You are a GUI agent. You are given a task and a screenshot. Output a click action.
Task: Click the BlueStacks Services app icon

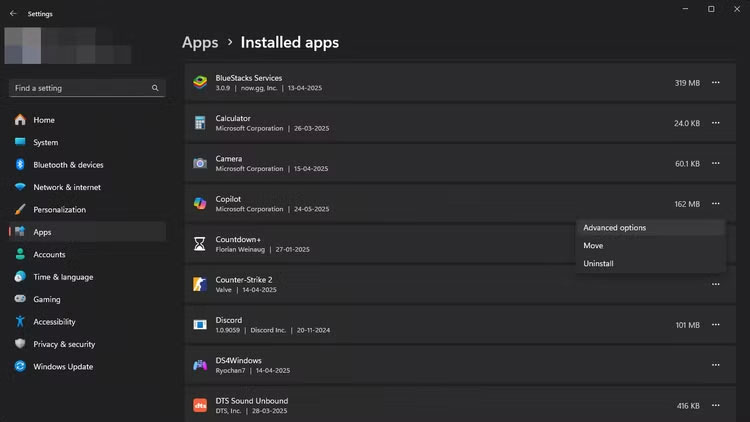pos(200,82)
